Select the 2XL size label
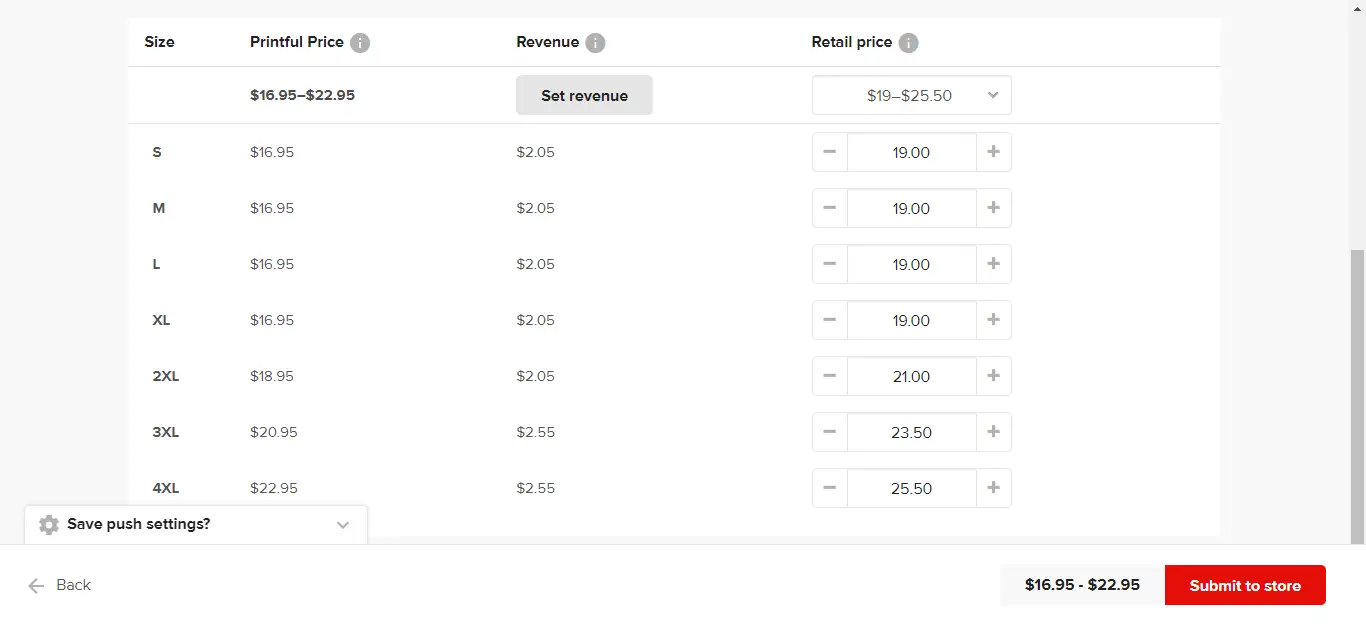 point(166,376)
